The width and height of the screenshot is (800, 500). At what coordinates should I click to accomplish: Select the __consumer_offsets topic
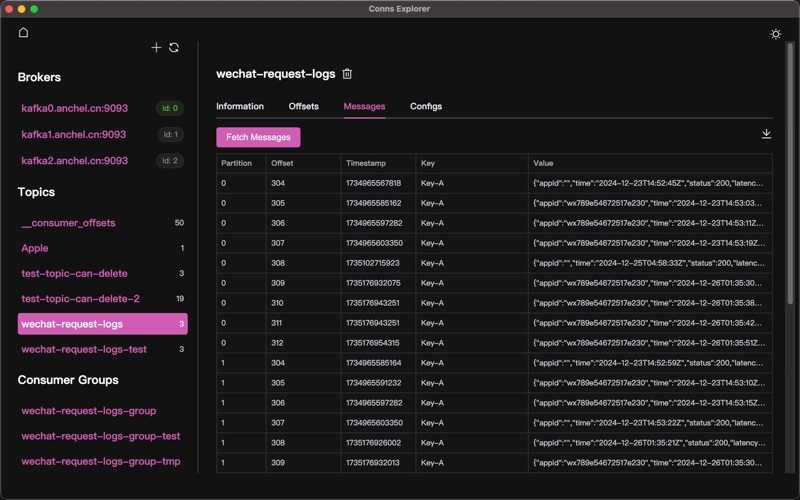[x=68, y=223]
